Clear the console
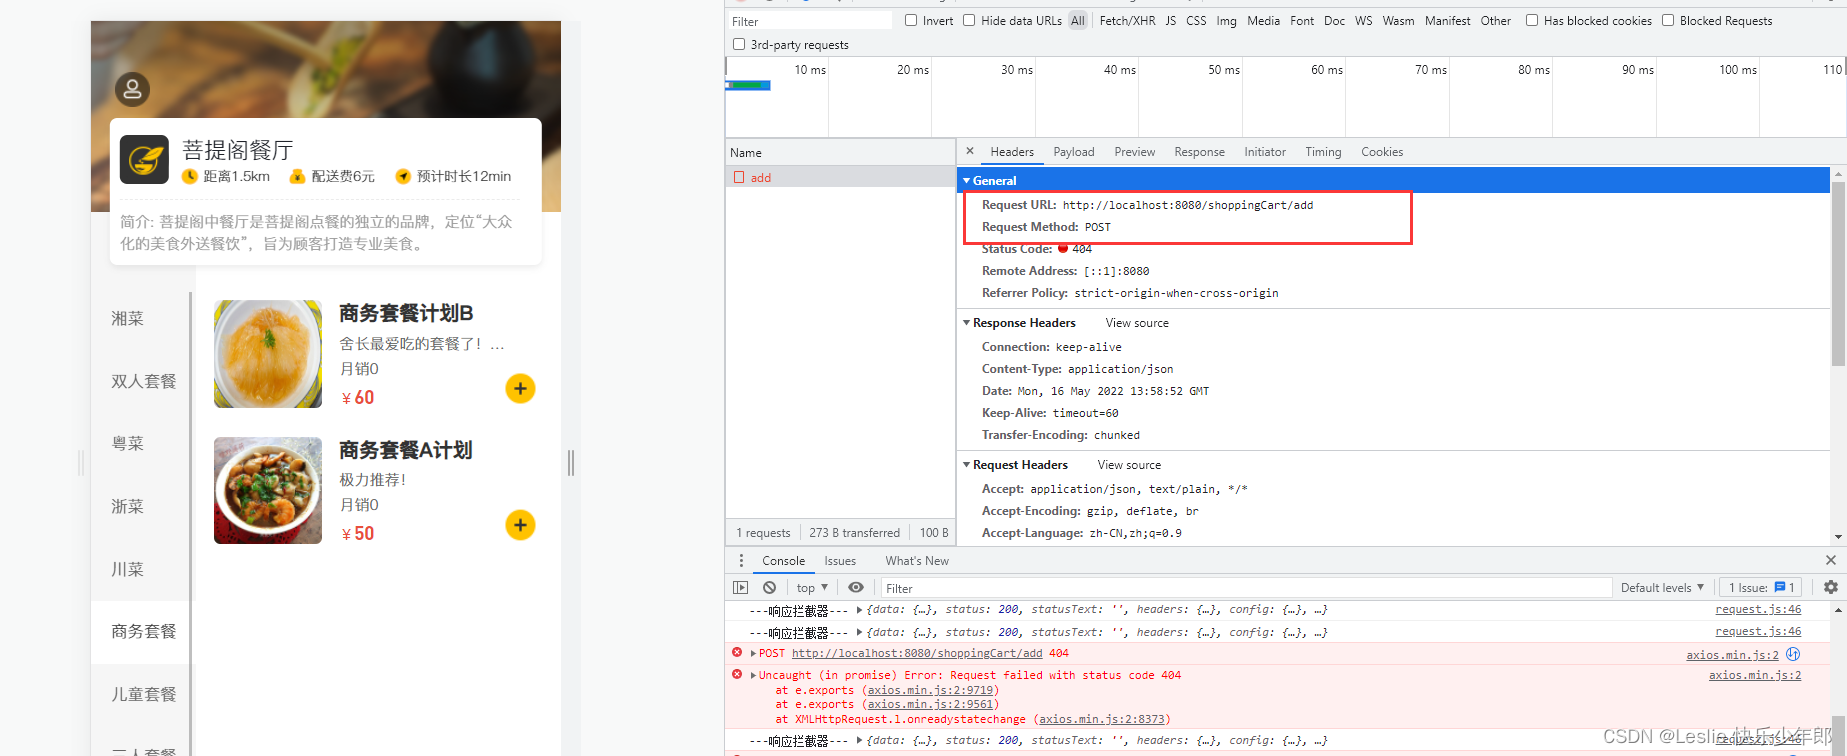Image resolution: width=1847 pixels, height=756 pixels. [769, 588]
